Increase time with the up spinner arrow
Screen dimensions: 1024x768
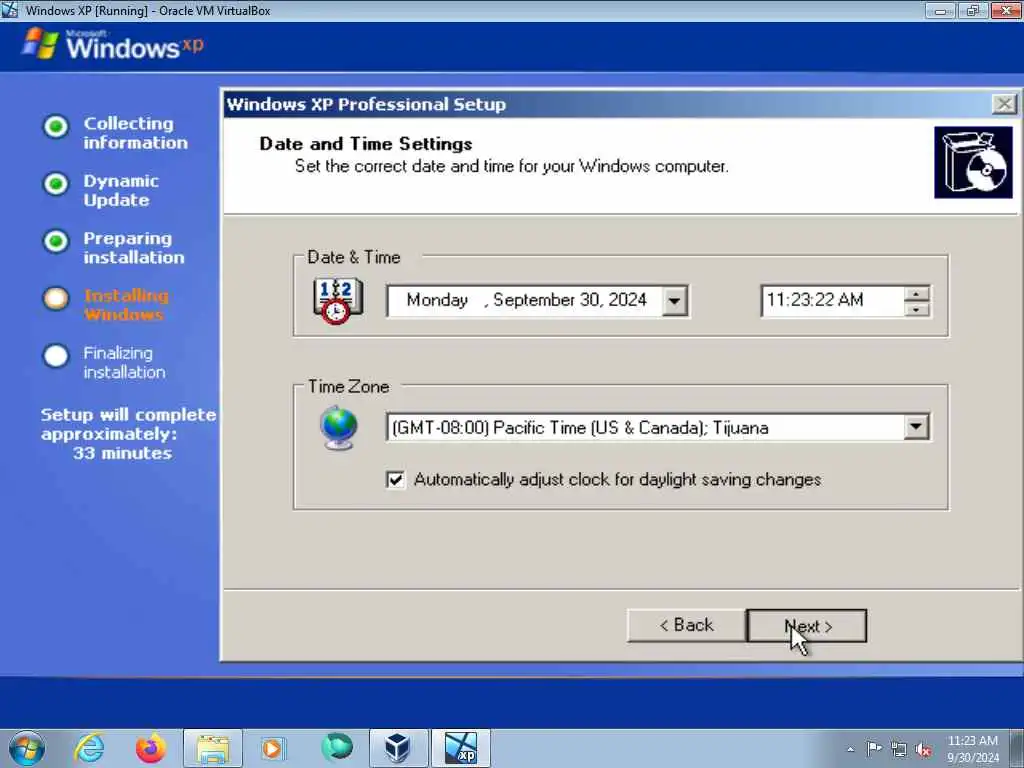tap(917, 294)
